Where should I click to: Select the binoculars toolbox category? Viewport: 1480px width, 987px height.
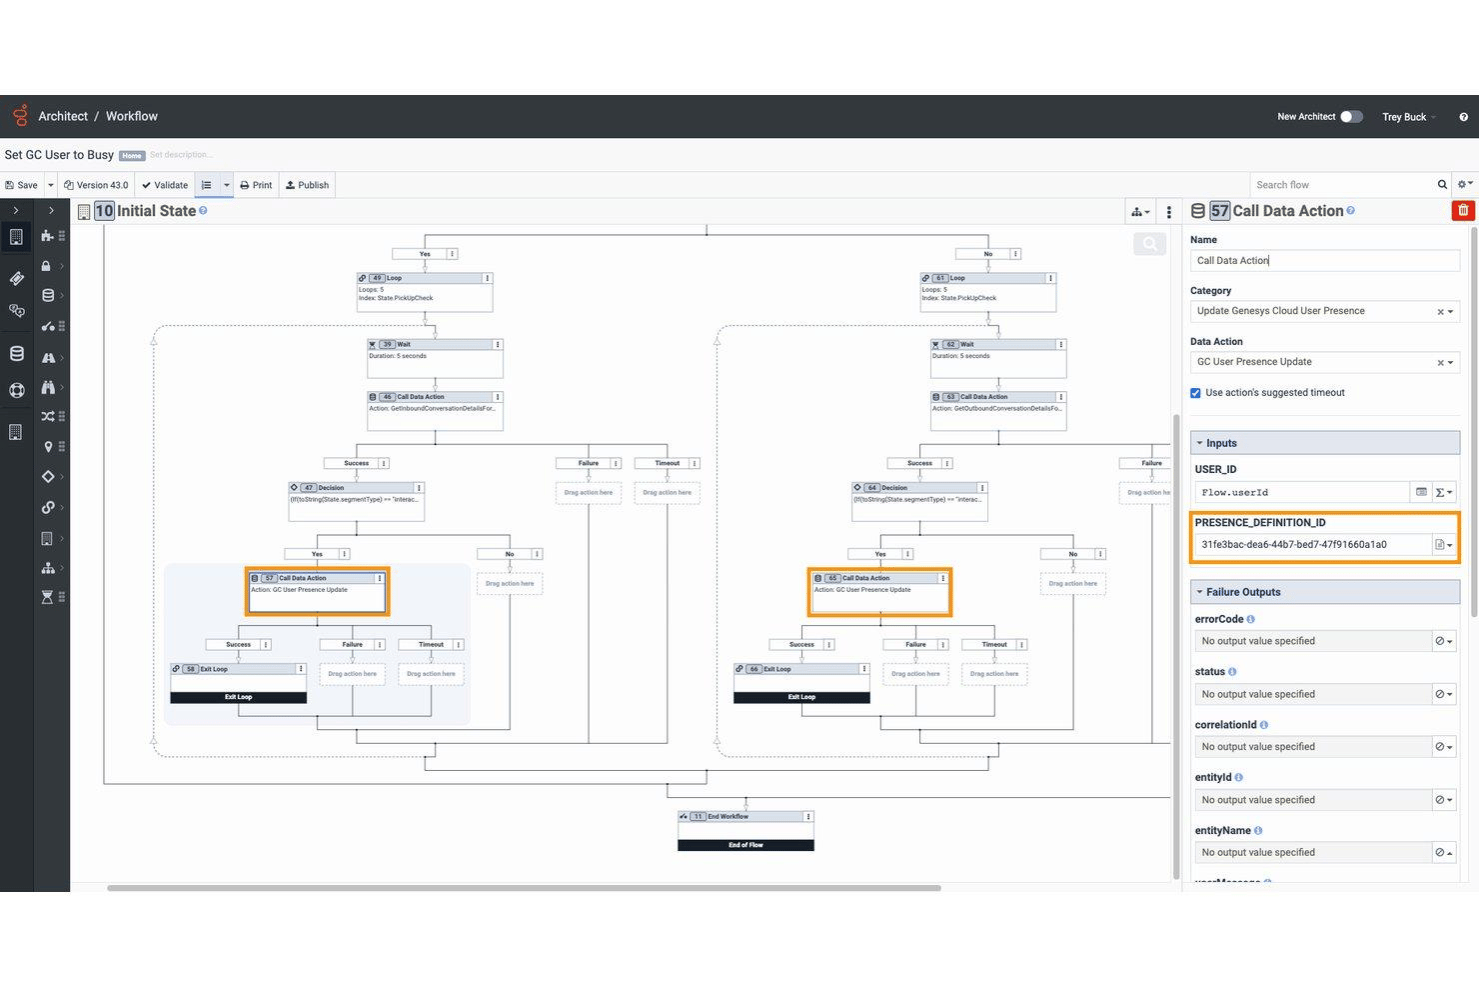[47, 387]
